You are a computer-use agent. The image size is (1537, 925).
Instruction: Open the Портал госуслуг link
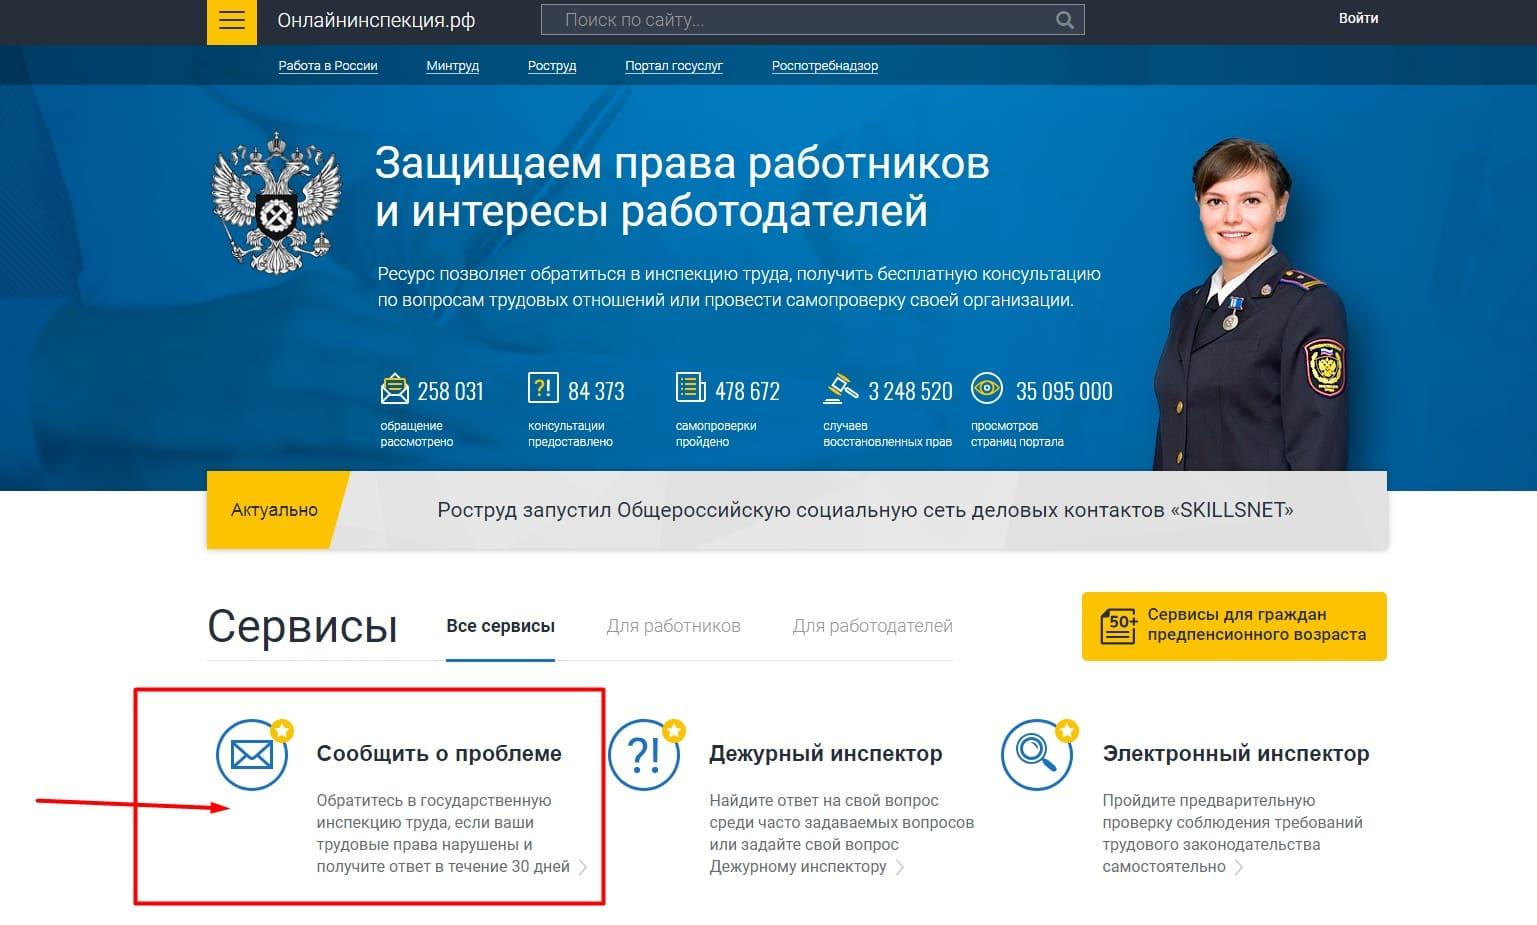tap(674, 66)
